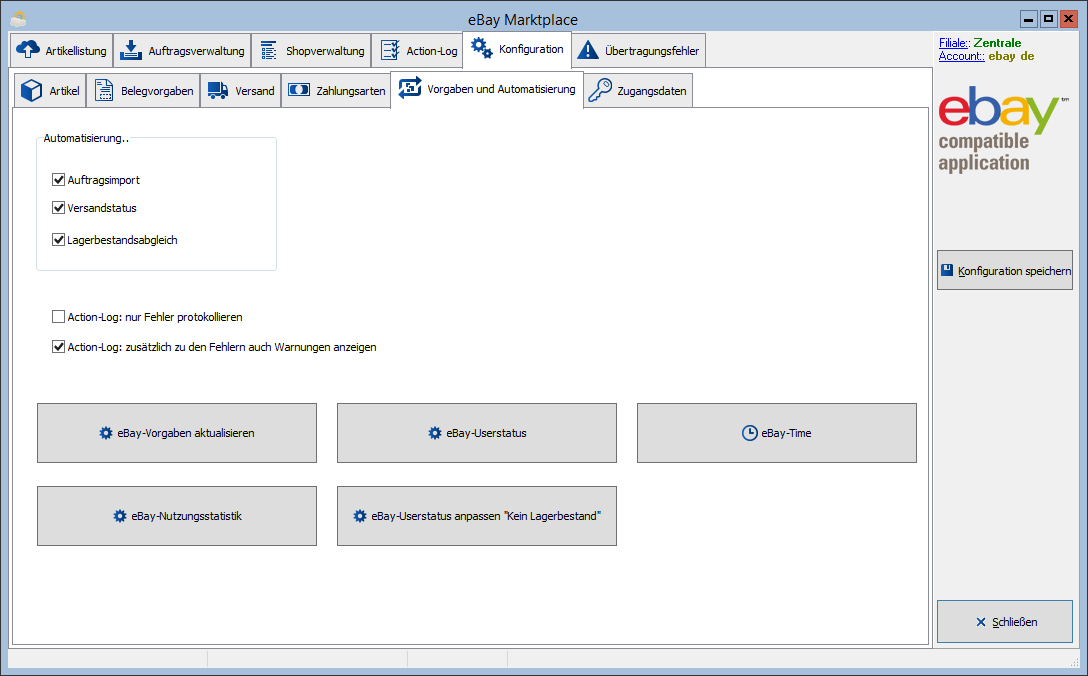1088x676 pixels.
Task: Click the Auftragsverwaltung download tray icon
Action: 130,50
